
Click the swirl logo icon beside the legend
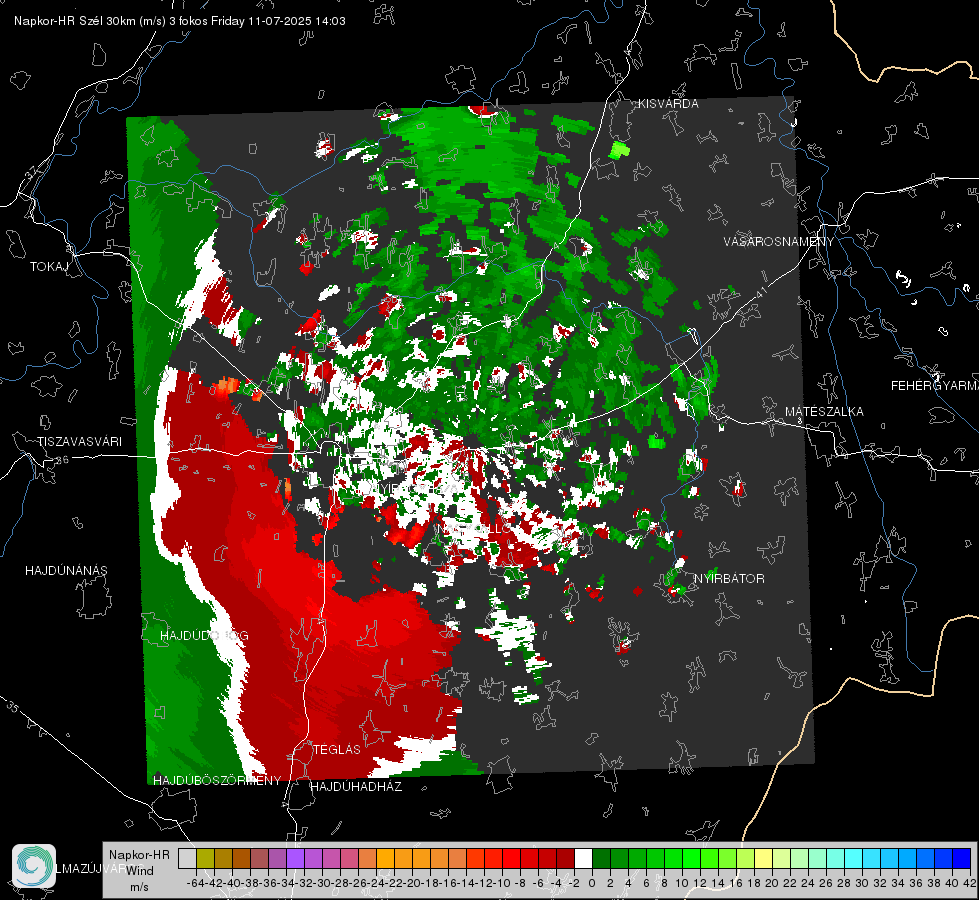pos(34,866)
